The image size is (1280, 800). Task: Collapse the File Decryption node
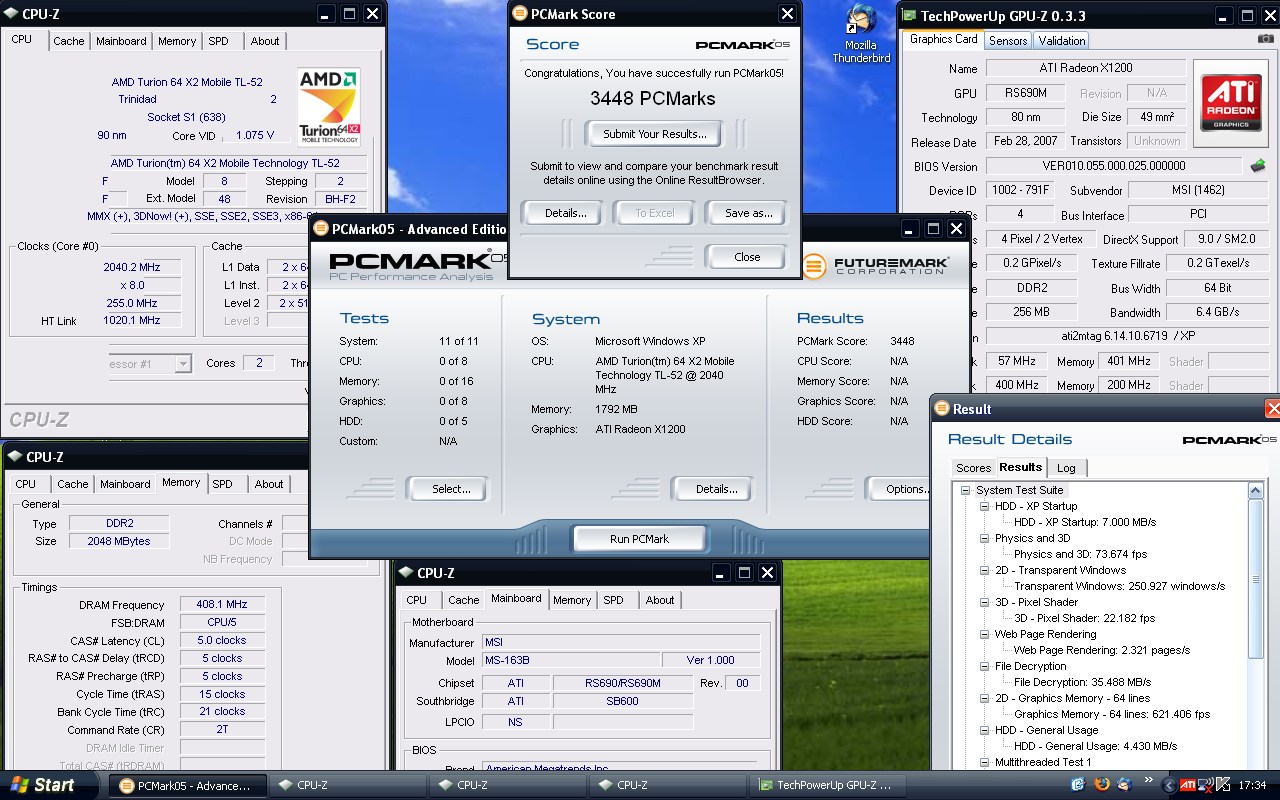985,666
